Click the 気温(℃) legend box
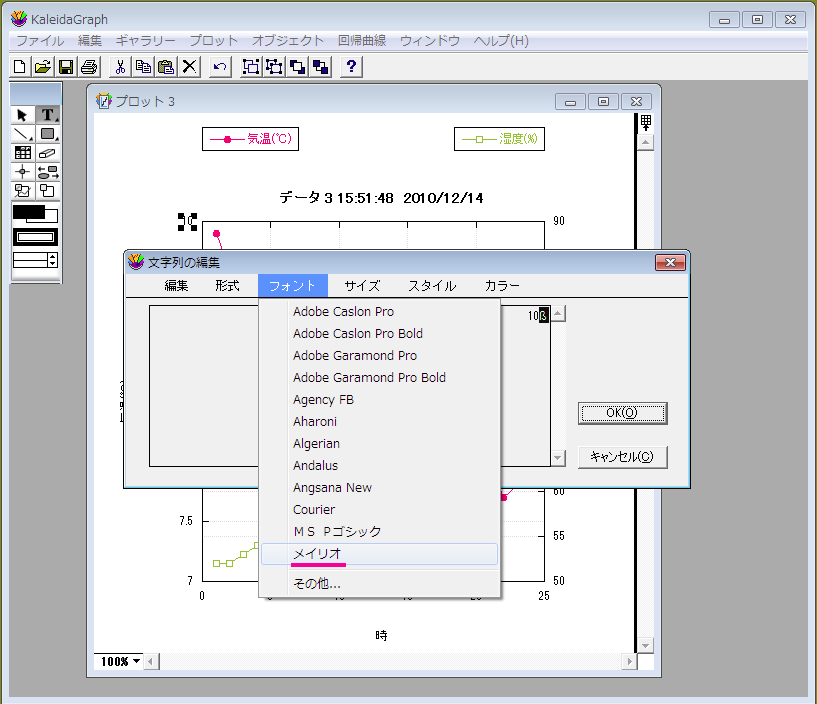The width and height of the screenshot is (817, 704). point(251,139)
